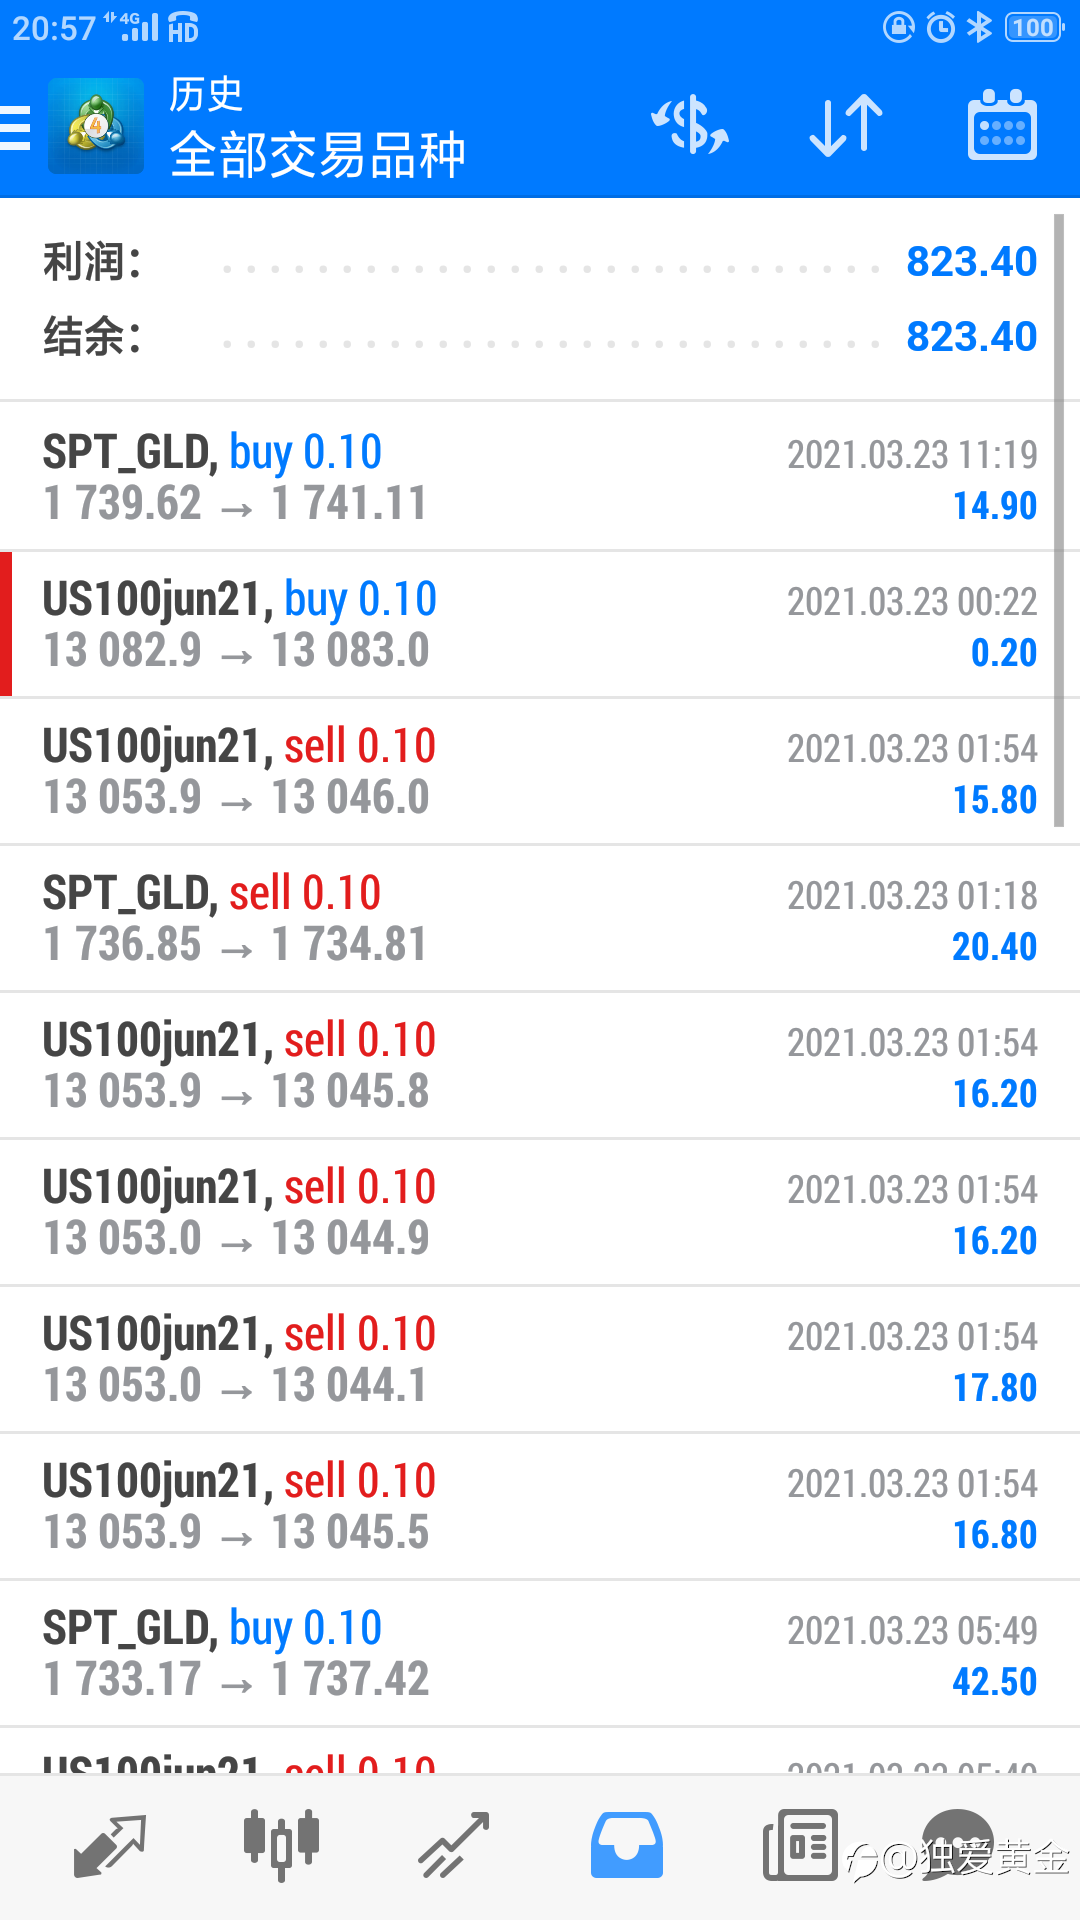
Task: Open the chat messages bubble icon
Action: (958, 1840)
